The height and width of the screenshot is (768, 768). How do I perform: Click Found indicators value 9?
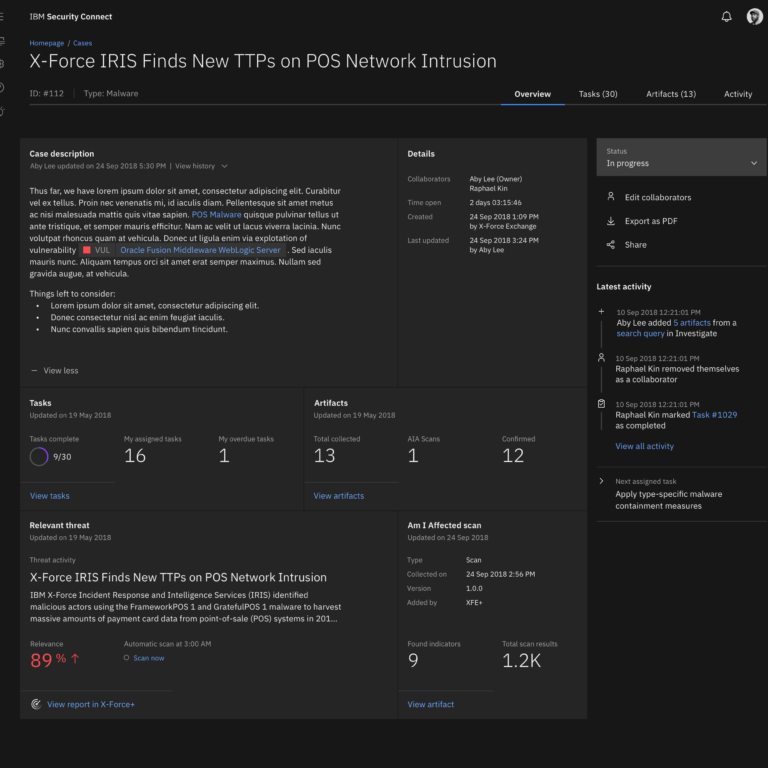pos(413,660)
